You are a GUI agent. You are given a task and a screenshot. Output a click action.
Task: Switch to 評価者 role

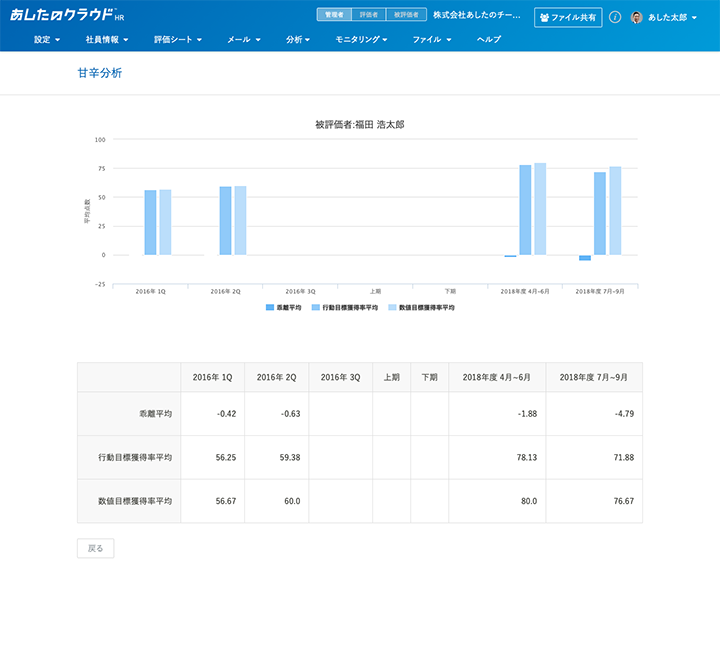pos(368,15)
